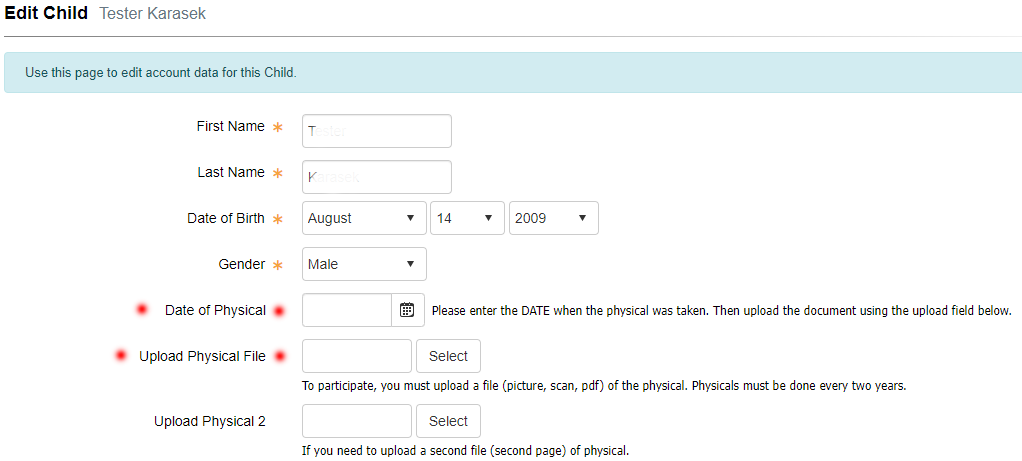Image resolution: width=1022 pixels, height=461 pixels.
Task: Click into the Date of Physical input
Action: 347,310
